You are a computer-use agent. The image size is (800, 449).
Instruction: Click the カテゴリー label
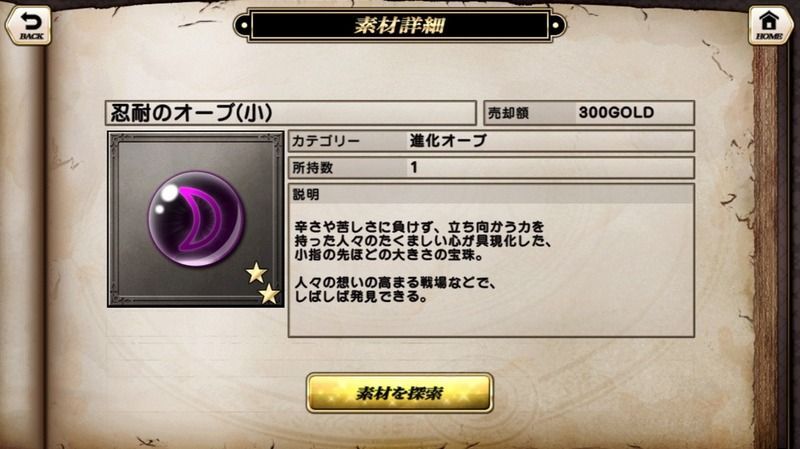326,141
